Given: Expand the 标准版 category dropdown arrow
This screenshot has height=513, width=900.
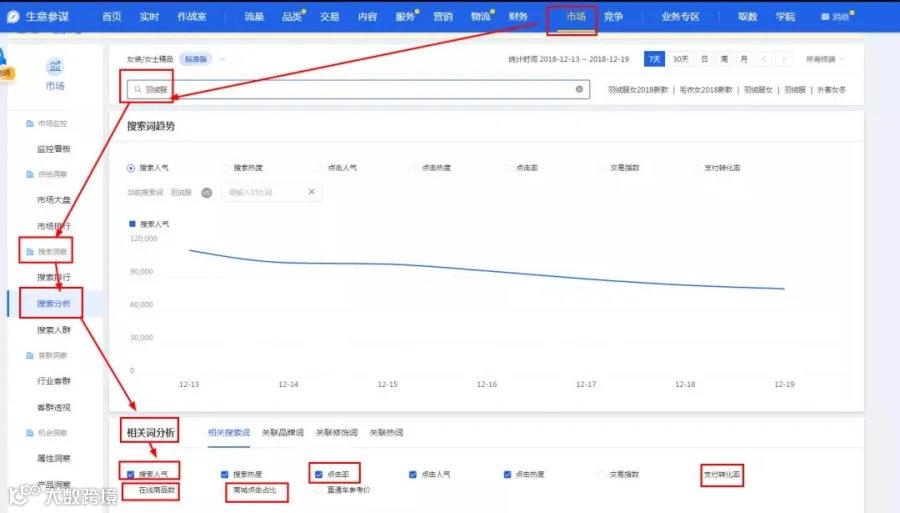Looking at the screenshot, I should [223, 59].
